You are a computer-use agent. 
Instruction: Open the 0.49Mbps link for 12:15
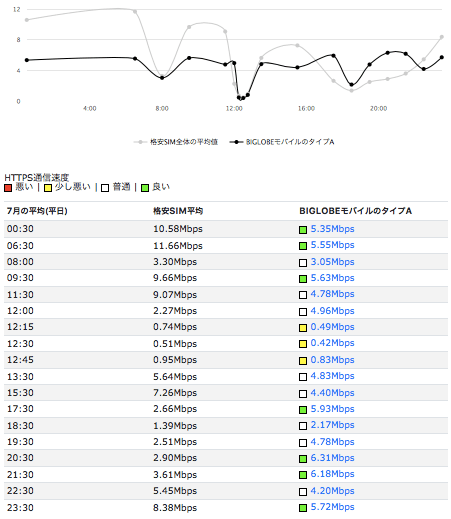tap(332, 327)
